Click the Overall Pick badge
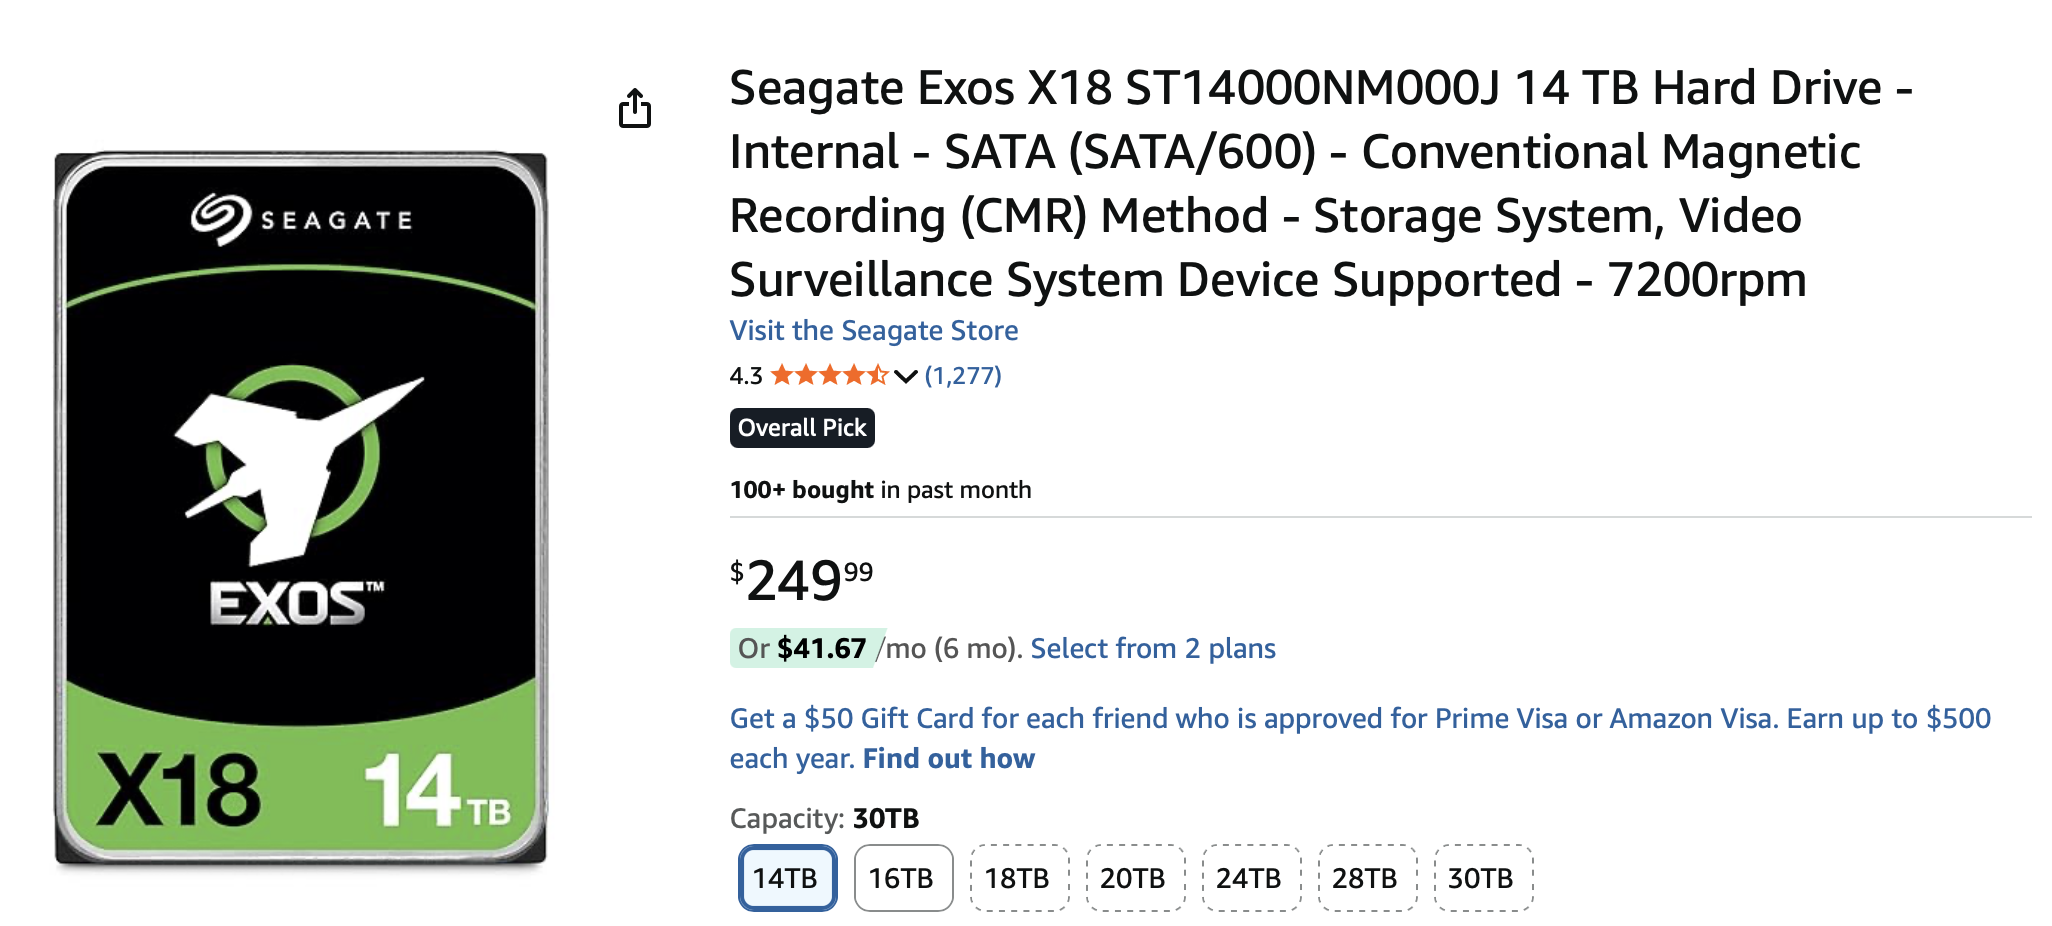2052x926 pixels. (x=802, y=428)
